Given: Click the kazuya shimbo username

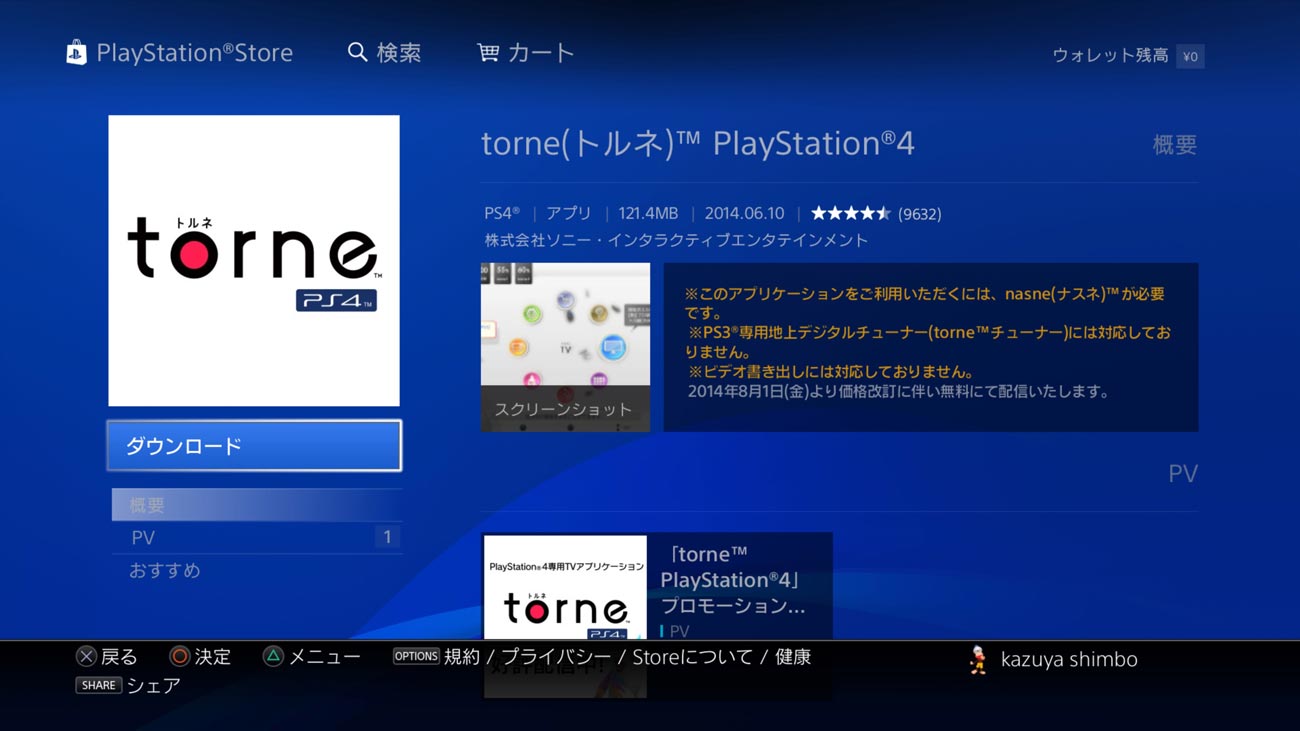Looking at the screenshot, I should [x=1069, y=660].
